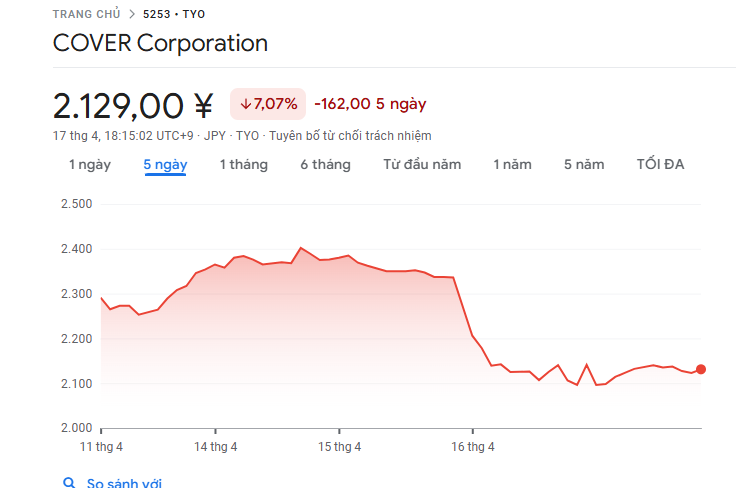Click the So sánh với compare field
The height and width of the screenshot is (488, 736).
124,483
